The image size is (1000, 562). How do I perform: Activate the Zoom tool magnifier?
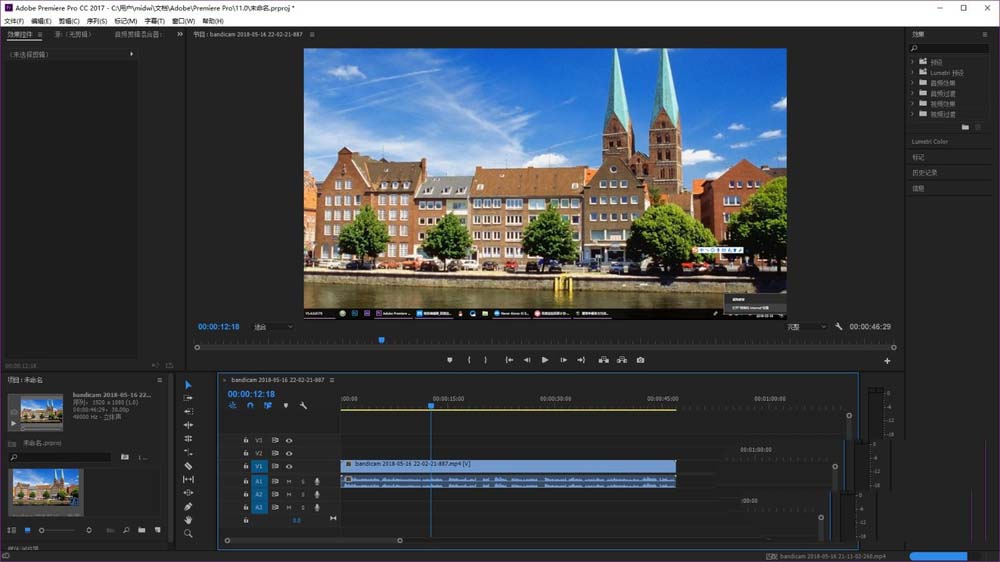point(188,534)
